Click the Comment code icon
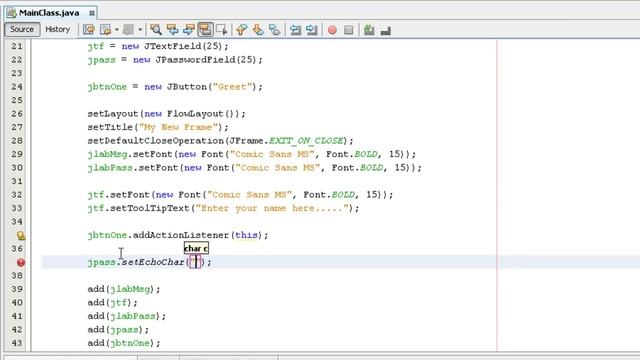 (369, 29)
